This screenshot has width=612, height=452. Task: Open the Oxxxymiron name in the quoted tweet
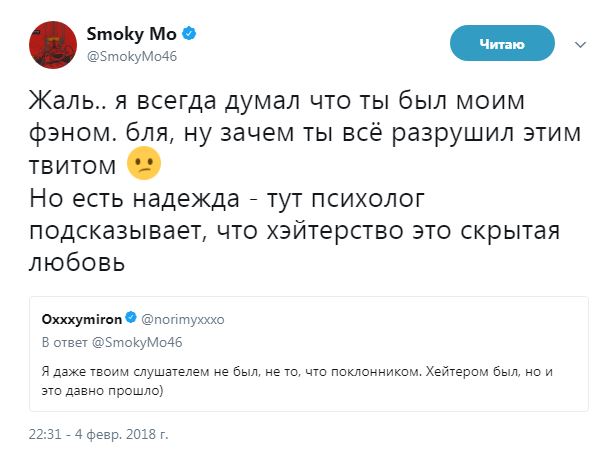coord(81,319)
